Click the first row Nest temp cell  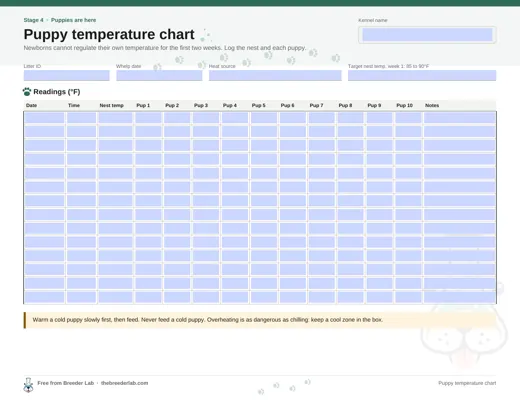coord(116,118)
